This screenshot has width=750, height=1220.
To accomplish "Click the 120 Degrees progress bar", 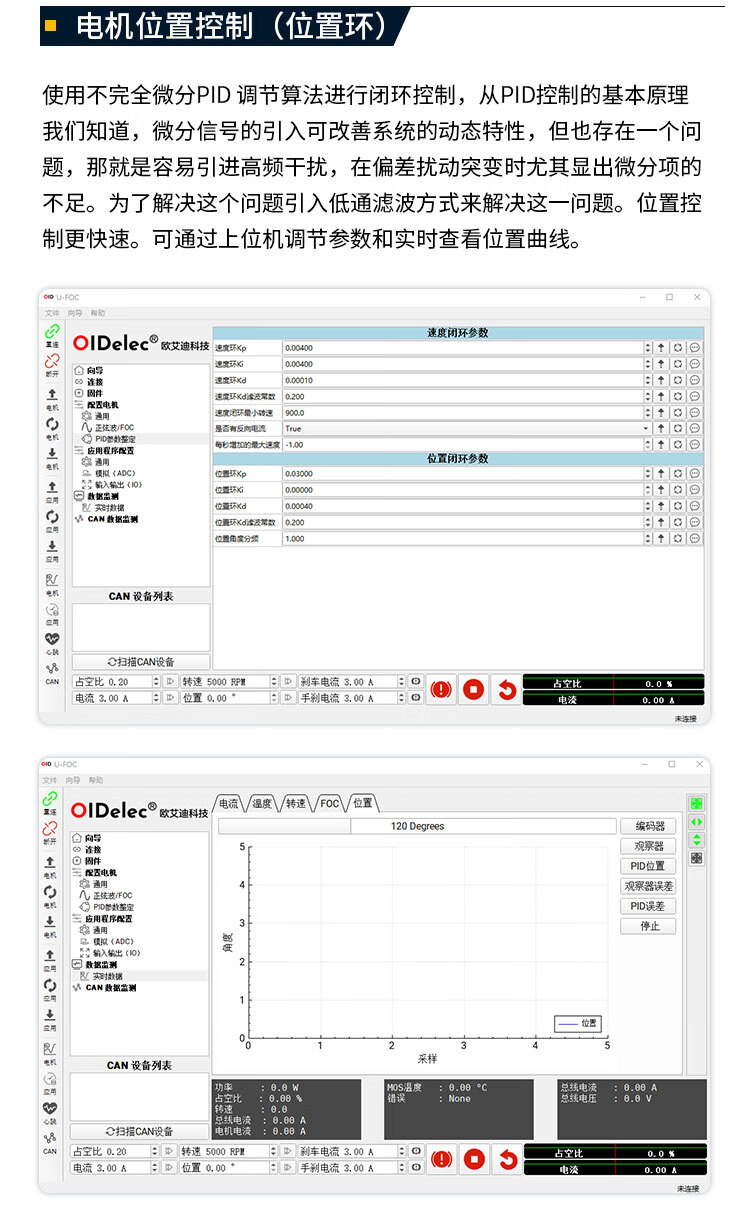I will tap(417, 826).
